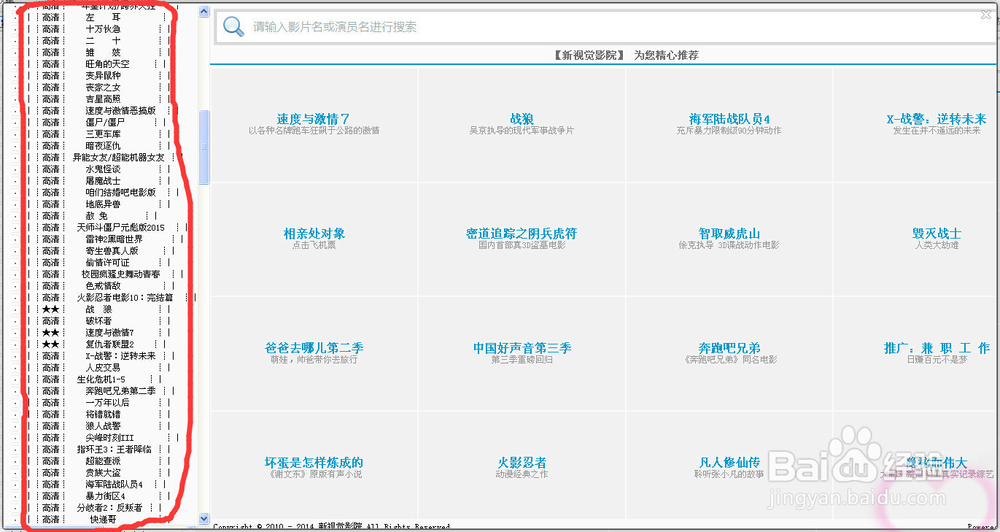Select 寄生兽真人版 in the movie list

pyautogui.click(x=112, y=251)
